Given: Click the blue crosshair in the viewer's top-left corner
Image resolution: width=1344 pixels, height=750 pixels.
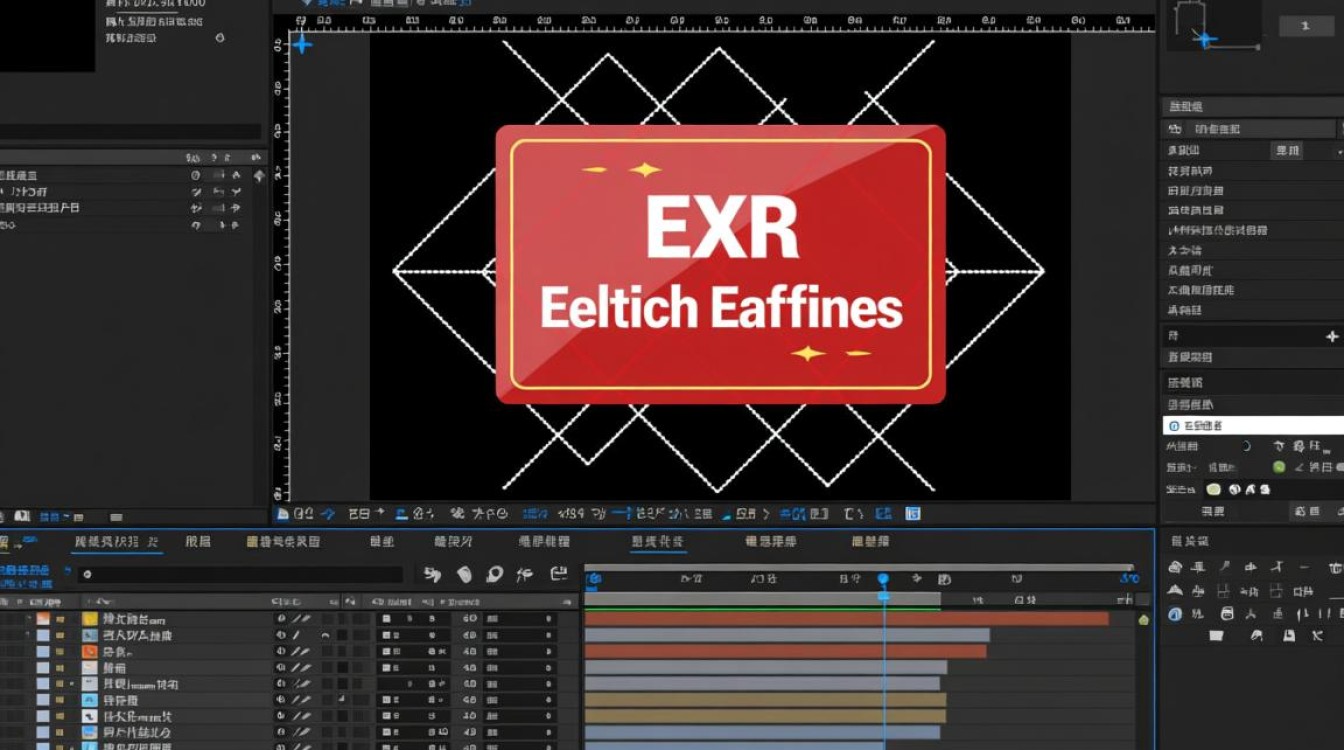Looking at the screenshot, I should coord(301,44).
